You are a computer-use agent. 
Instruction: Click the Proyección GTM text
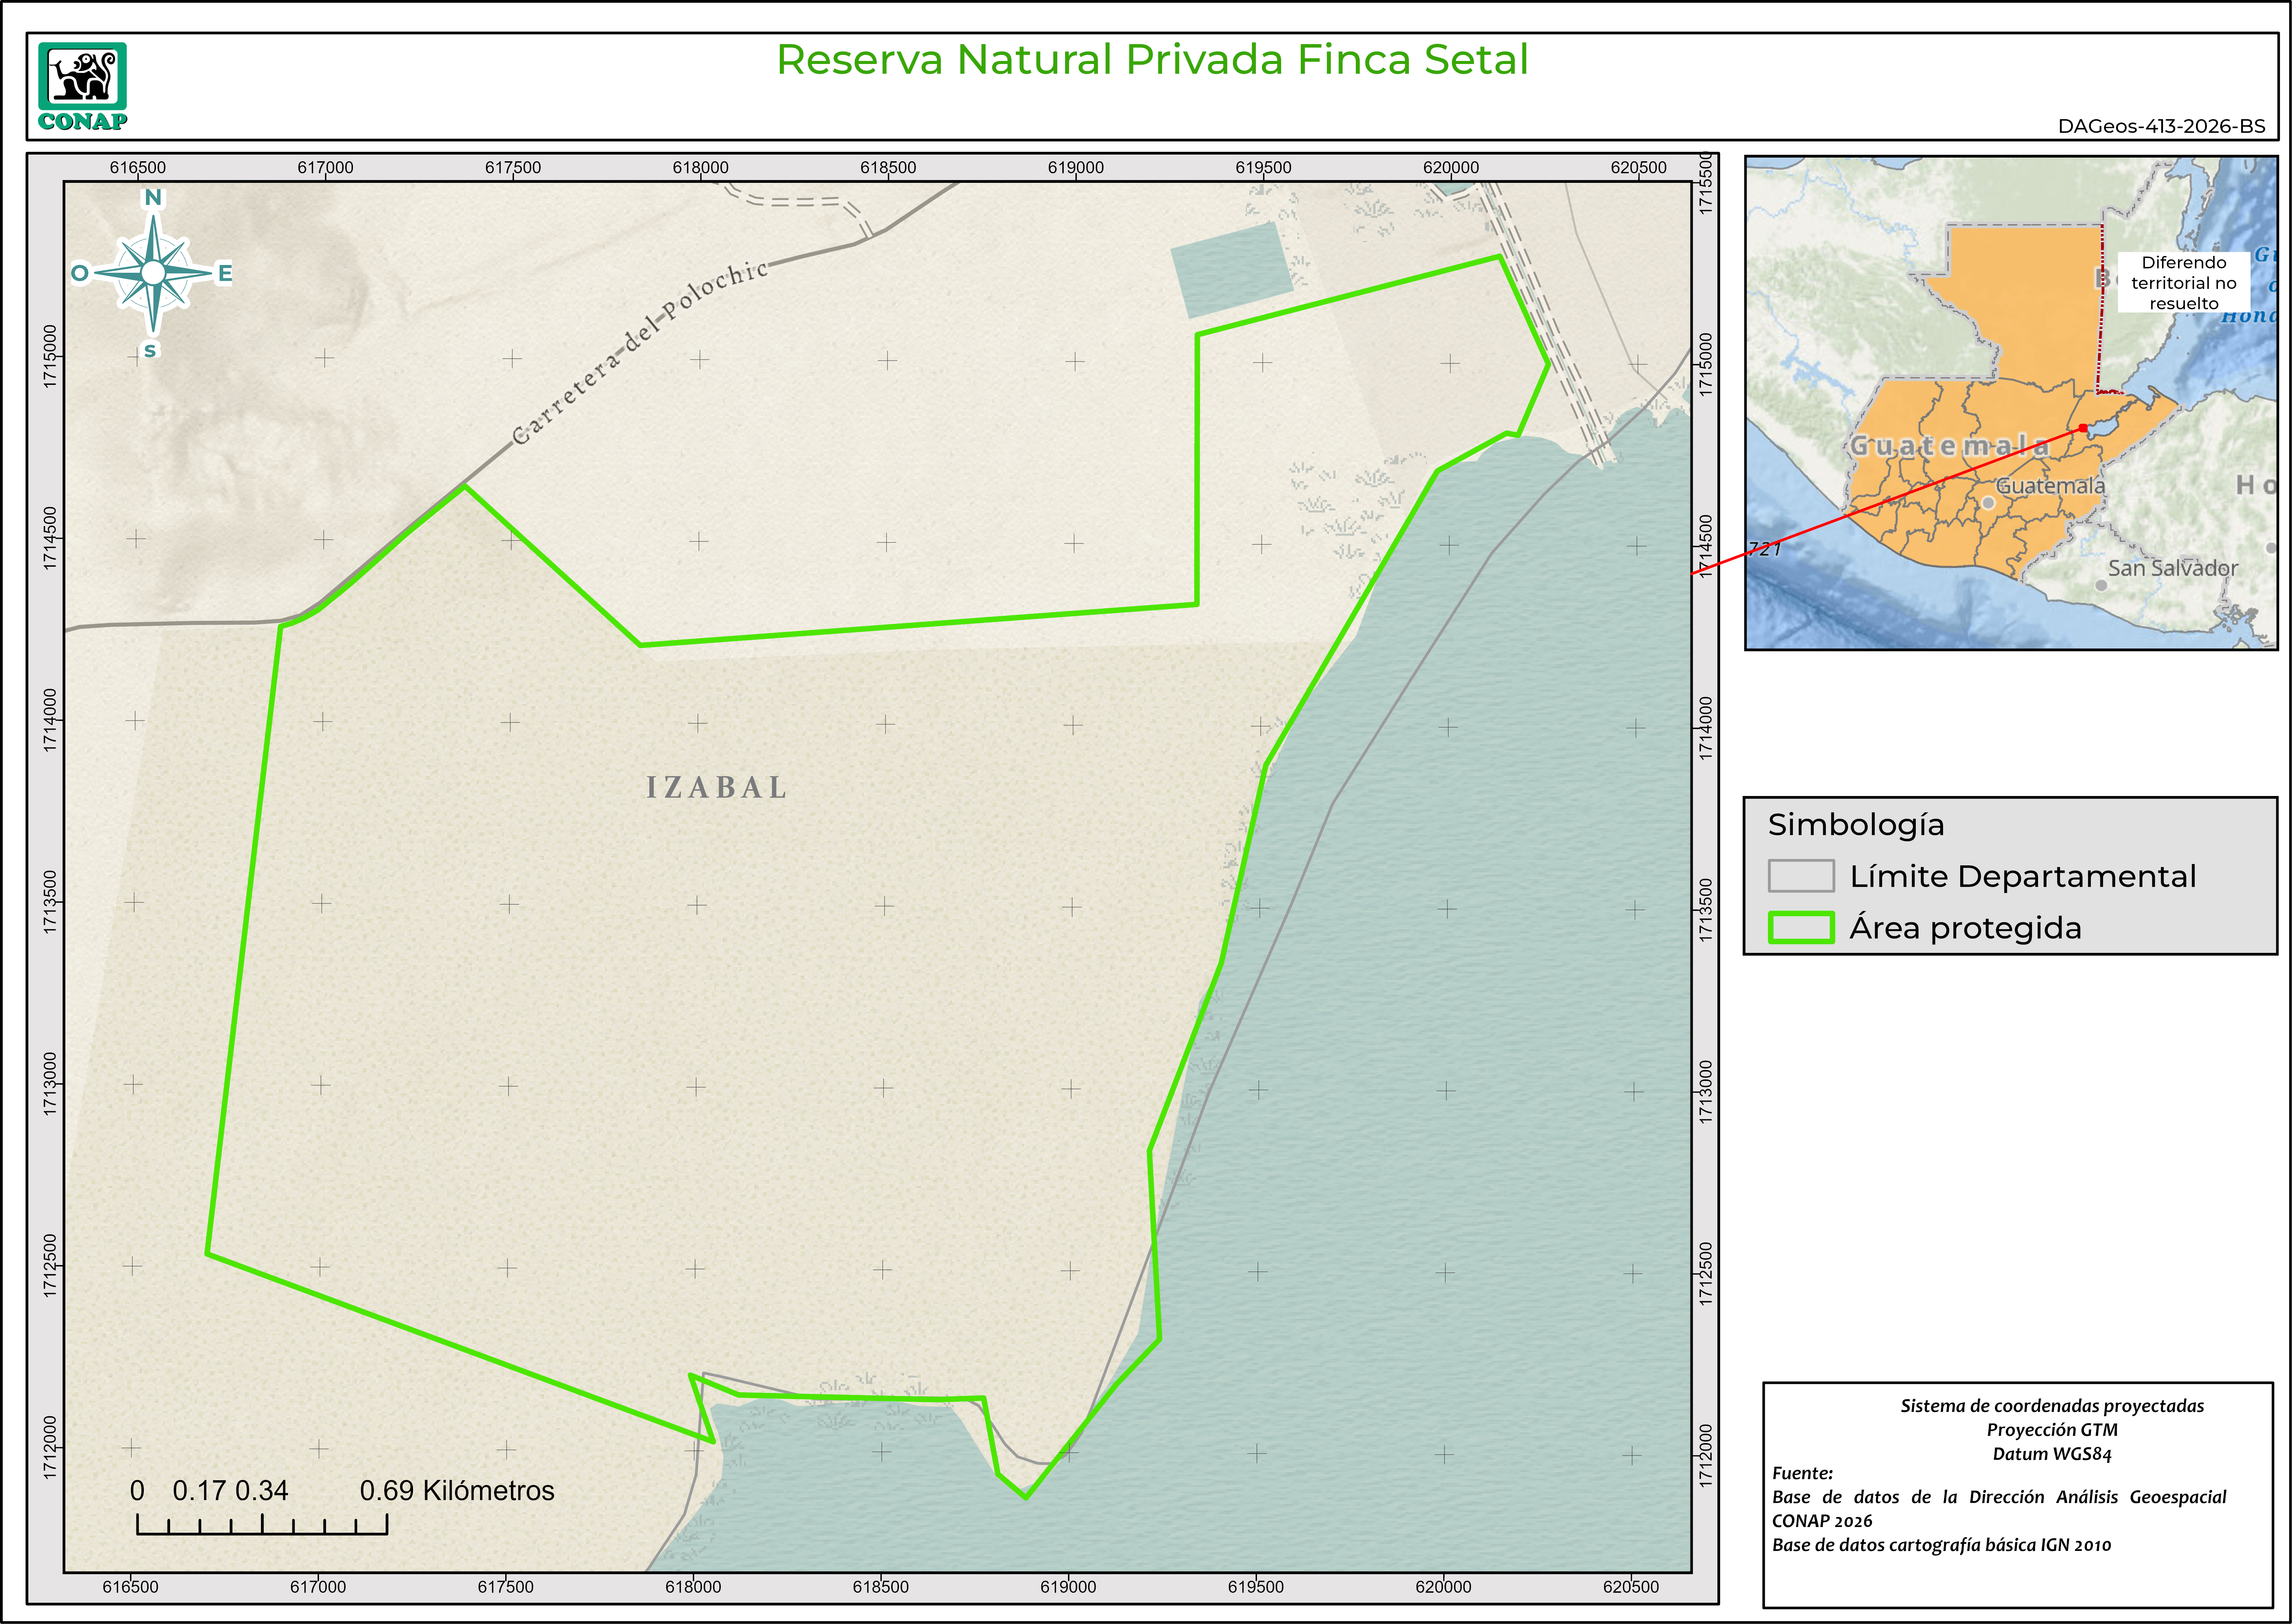click(x=2052, y=1430)
